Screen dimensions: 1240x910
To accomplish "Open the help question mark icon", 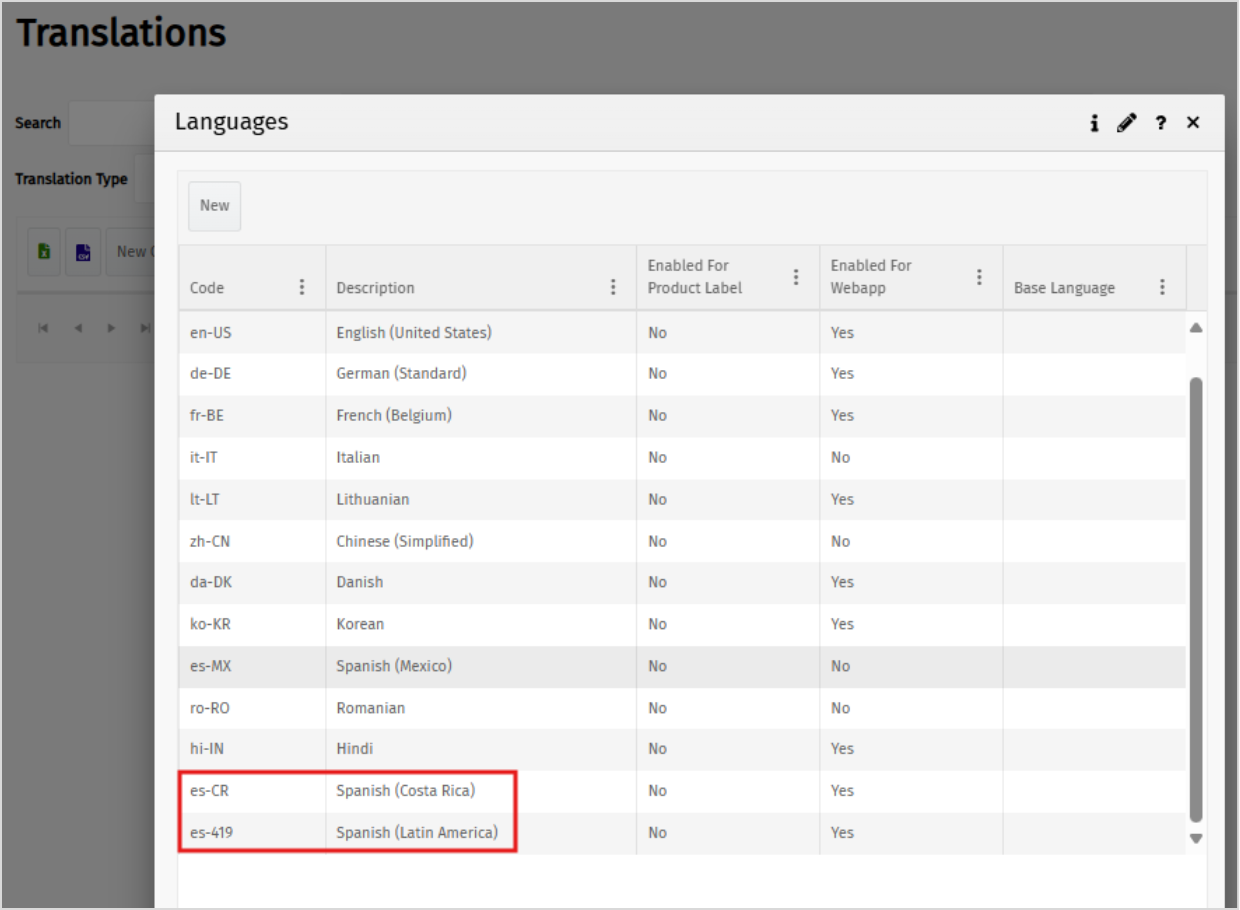I will (x=1160, y=123).
